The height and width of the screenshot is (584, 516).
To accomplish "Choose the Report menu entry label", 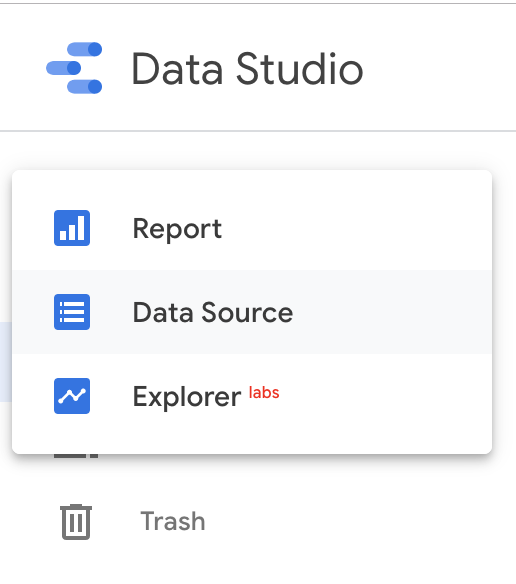I will pos(177,229).
